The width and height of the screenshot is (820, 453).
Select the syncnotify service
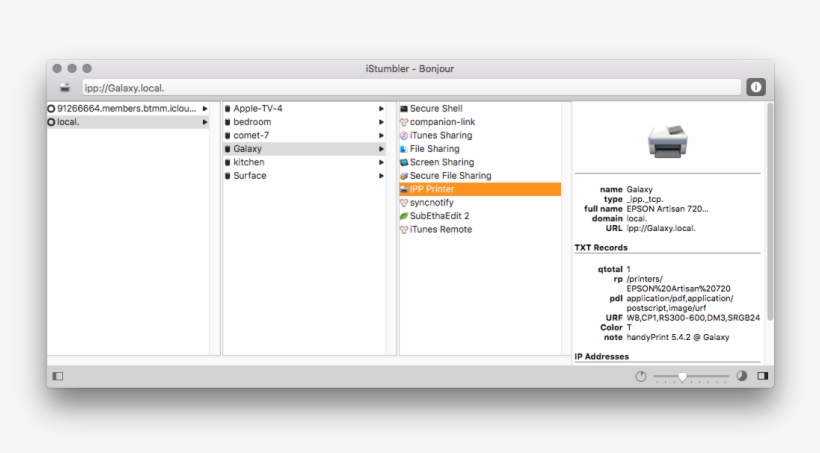pyautogui.click(x=480, y=203)
